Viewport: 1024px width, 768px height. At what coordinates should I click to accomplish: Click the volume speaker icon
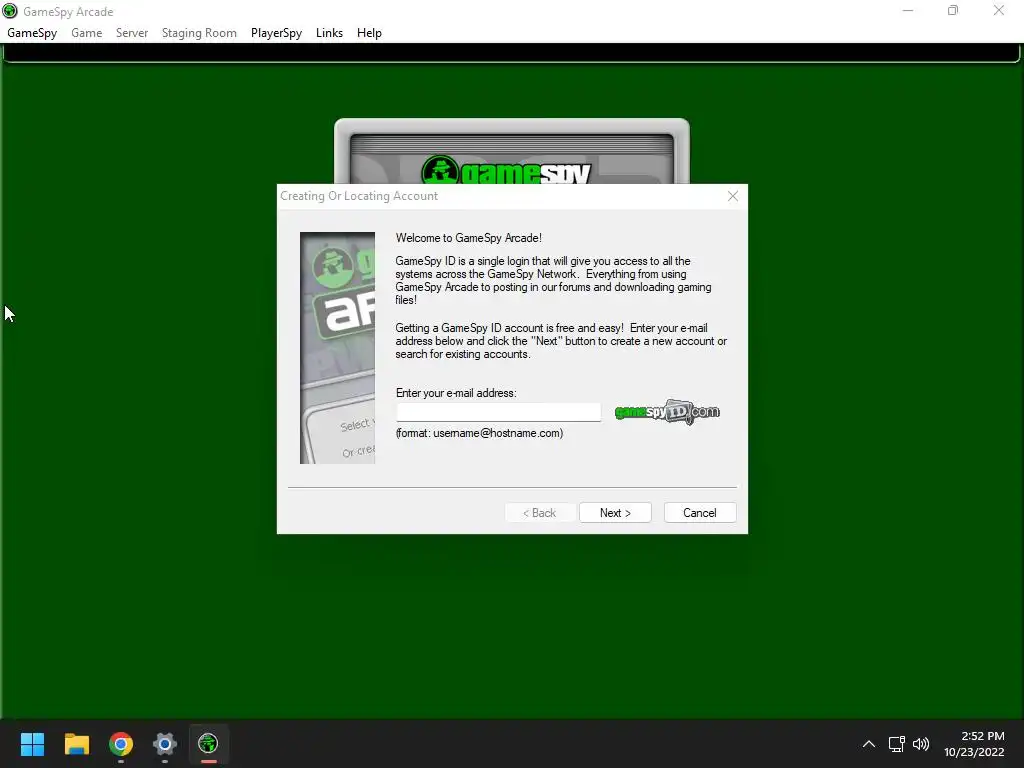[921, 744]
